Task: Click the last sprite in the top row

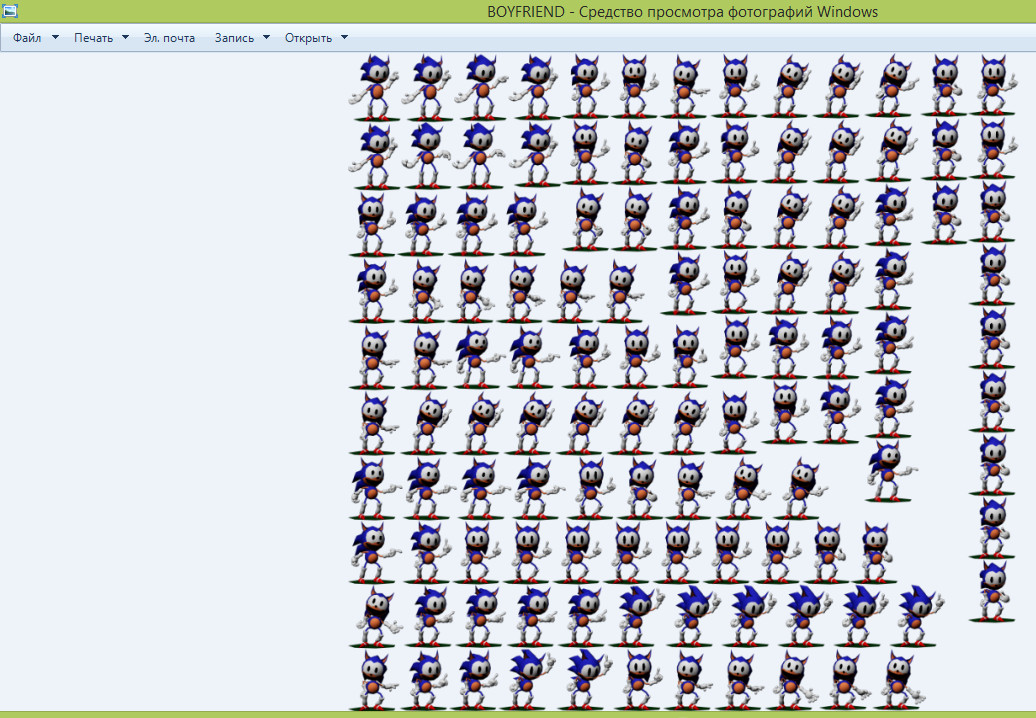Action: pyautogui.click(x=992, y=85)
